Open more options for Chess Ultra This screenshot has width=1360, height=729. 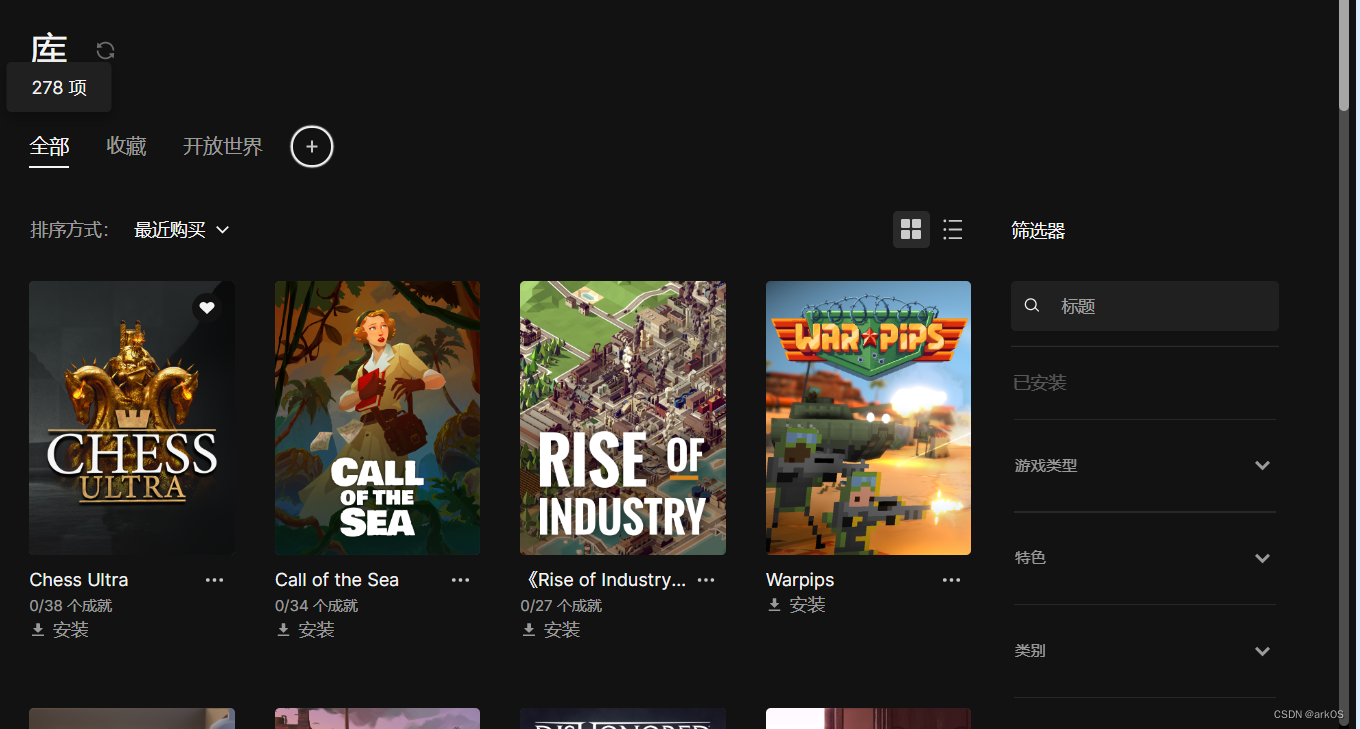point(215,580)
